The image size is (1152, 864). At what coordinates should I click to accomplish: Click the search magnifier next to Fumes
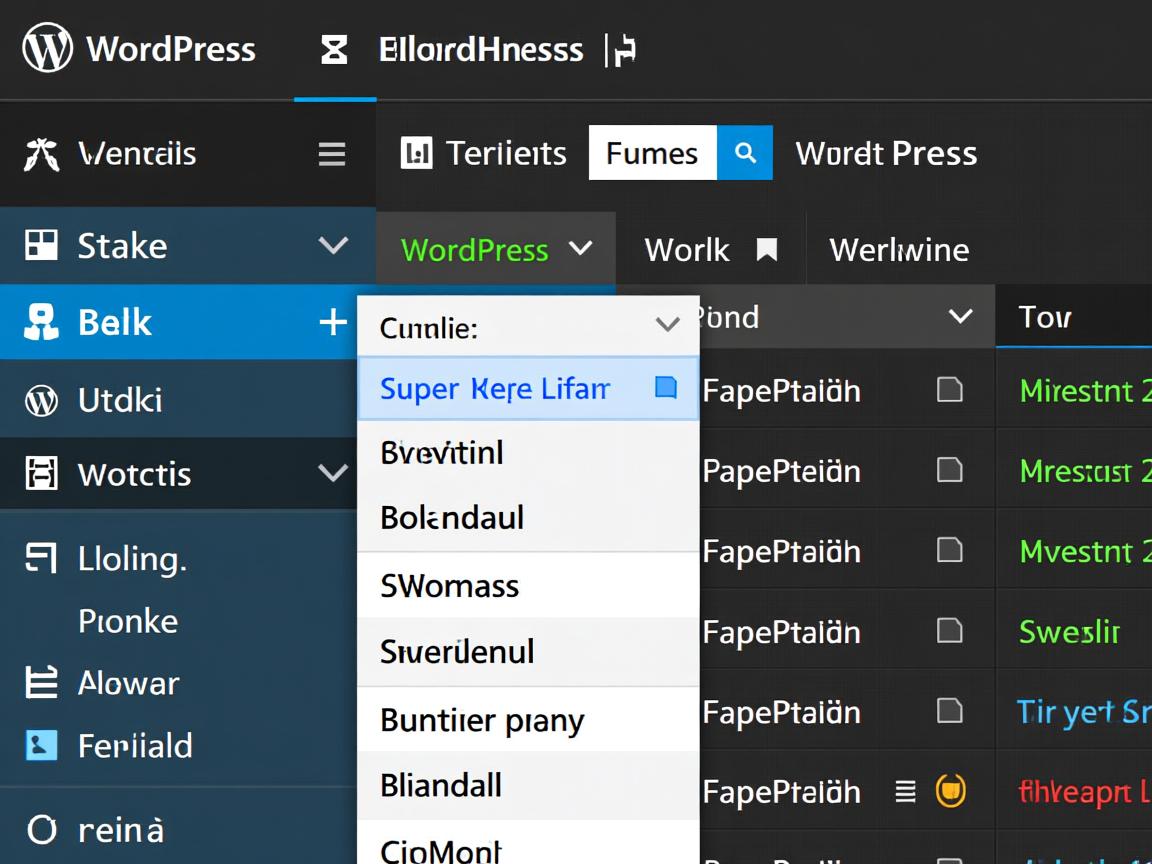[745, 152]
